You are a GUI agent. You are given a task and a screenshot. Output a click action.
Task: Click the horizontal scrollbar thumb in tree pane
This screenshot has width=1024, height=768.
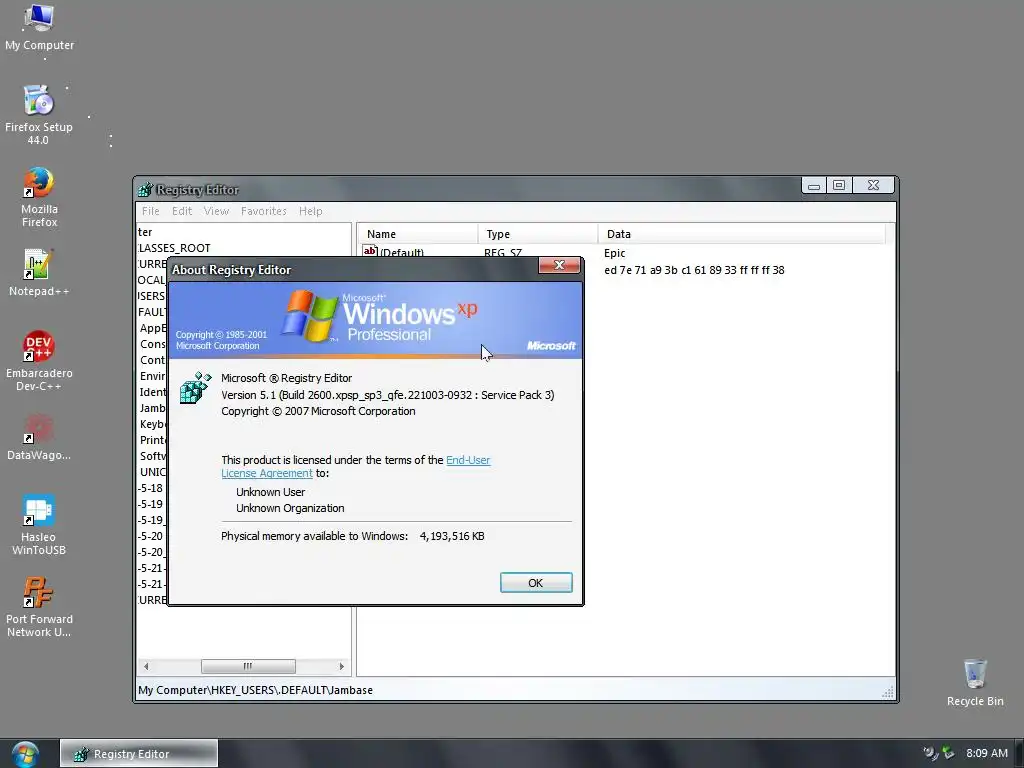click(248, 666)
